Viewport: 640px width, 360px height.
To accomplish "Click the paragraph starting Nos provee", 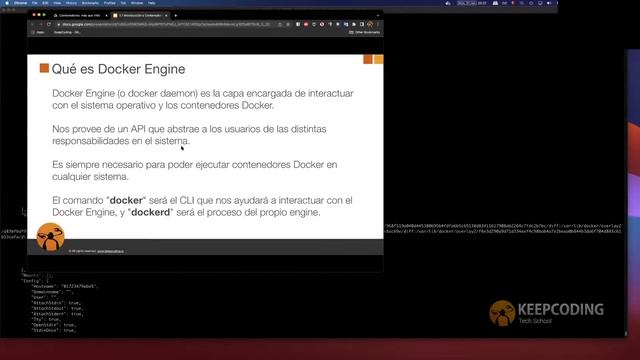I will [189, 135].
